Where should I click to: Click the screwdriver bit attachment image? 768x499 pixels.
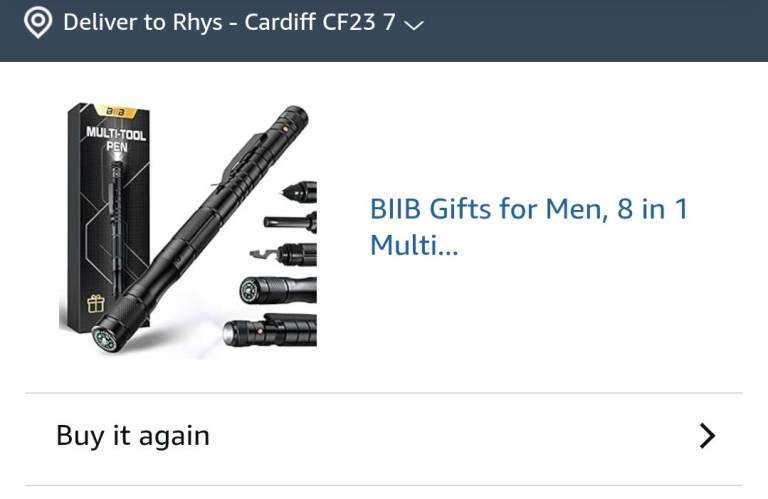point(290,222)
